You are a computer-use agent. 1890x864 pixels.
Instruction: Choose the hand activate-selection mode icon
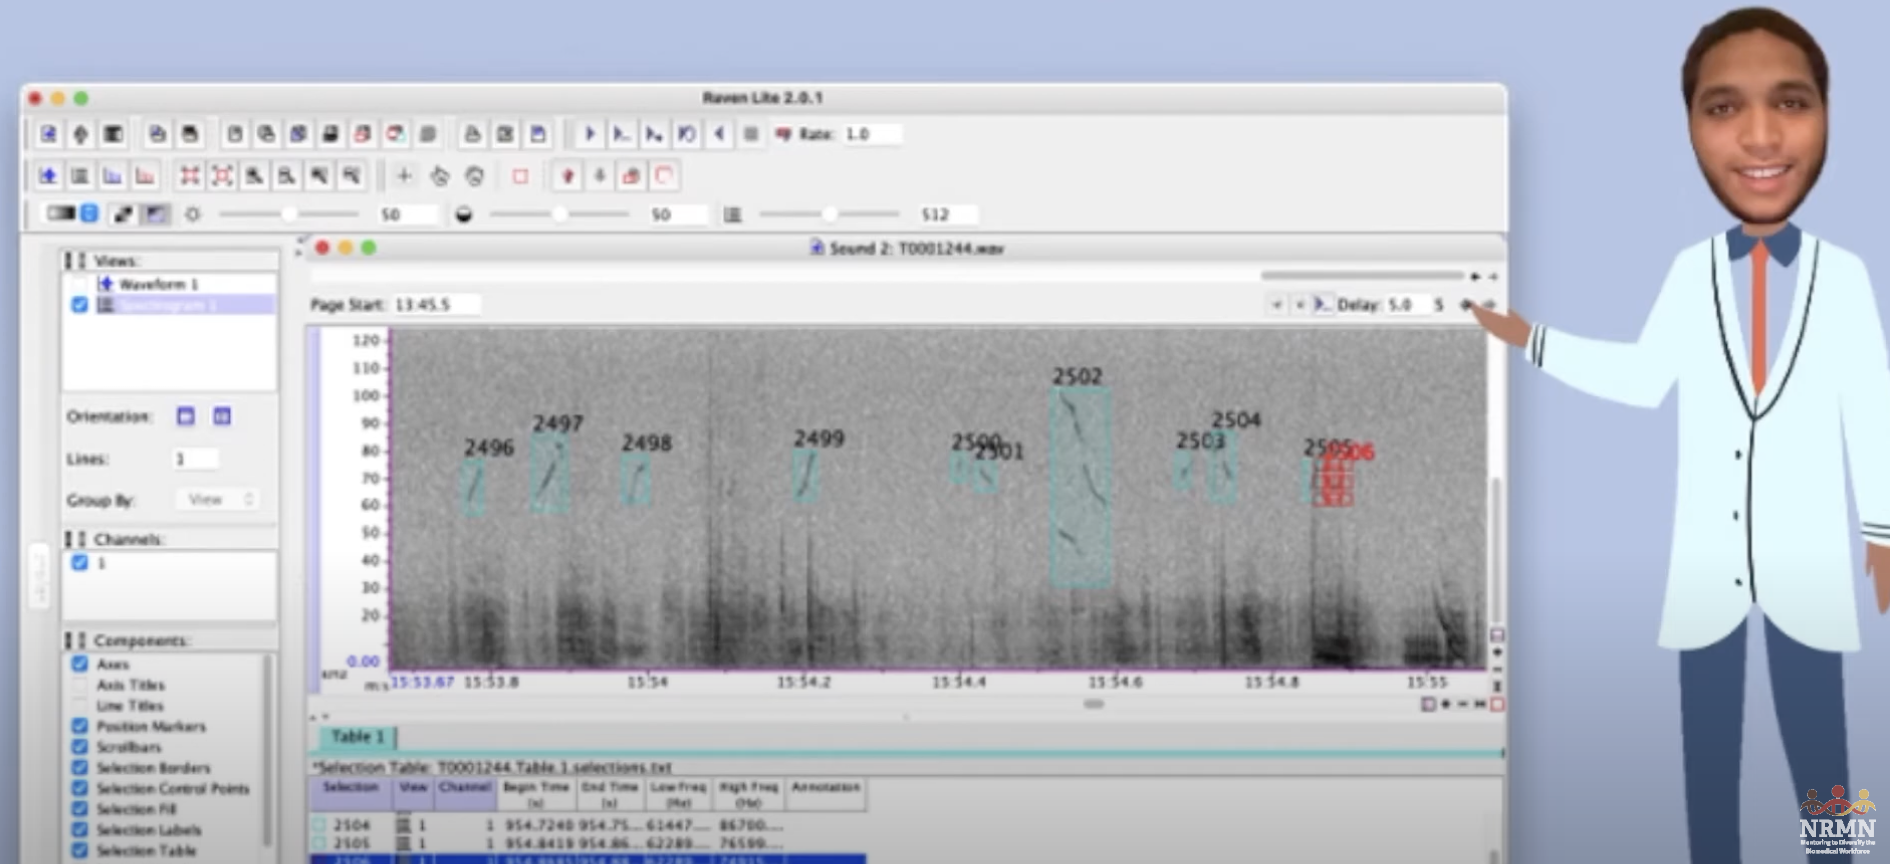pyautogui.click(x=439, y=176)
